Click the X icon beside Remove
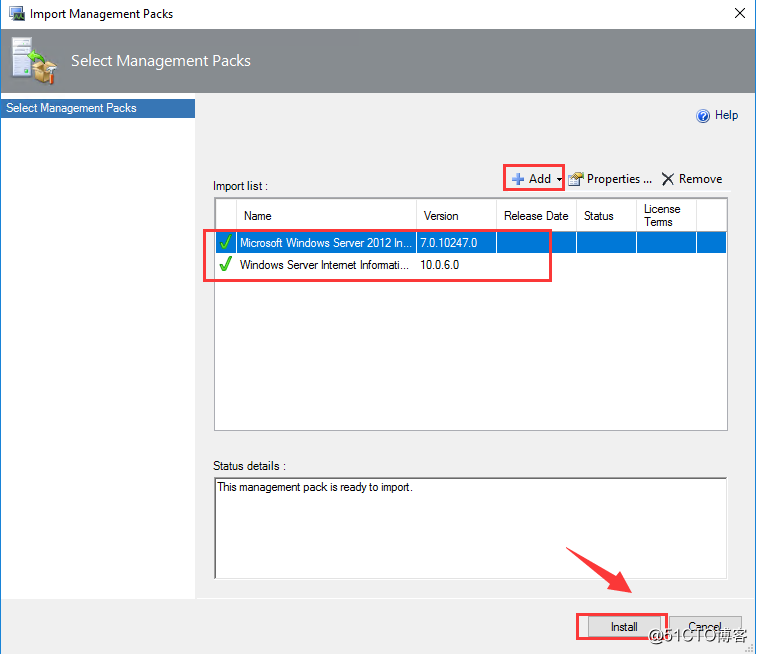 (x=667, y=179)
